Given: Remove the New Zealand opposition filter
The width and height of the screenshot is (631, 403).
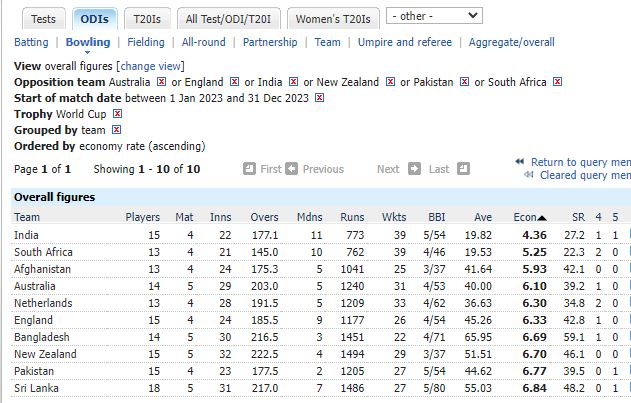Looking at the screenshot, I should [x=390, y=82].
